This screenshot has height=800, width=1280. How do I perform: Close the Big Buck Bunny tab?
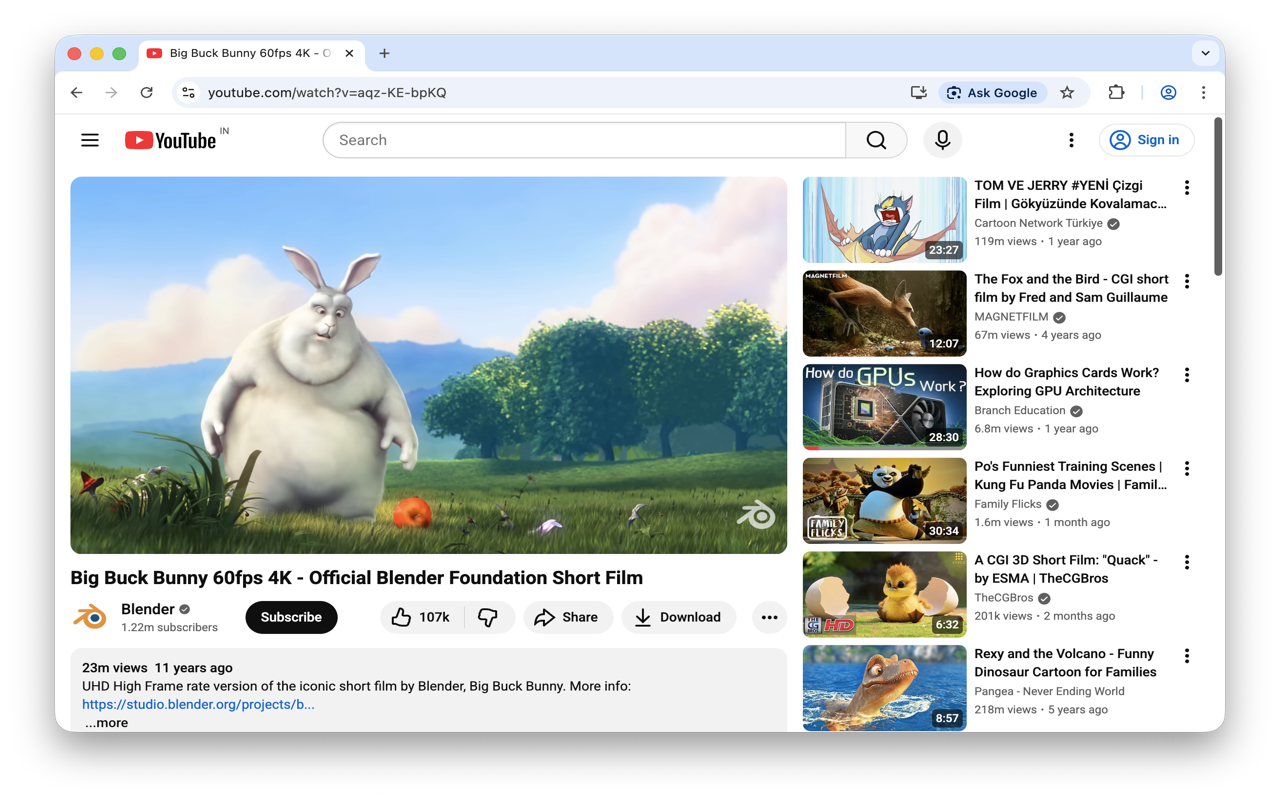click(x=349, y=53)
